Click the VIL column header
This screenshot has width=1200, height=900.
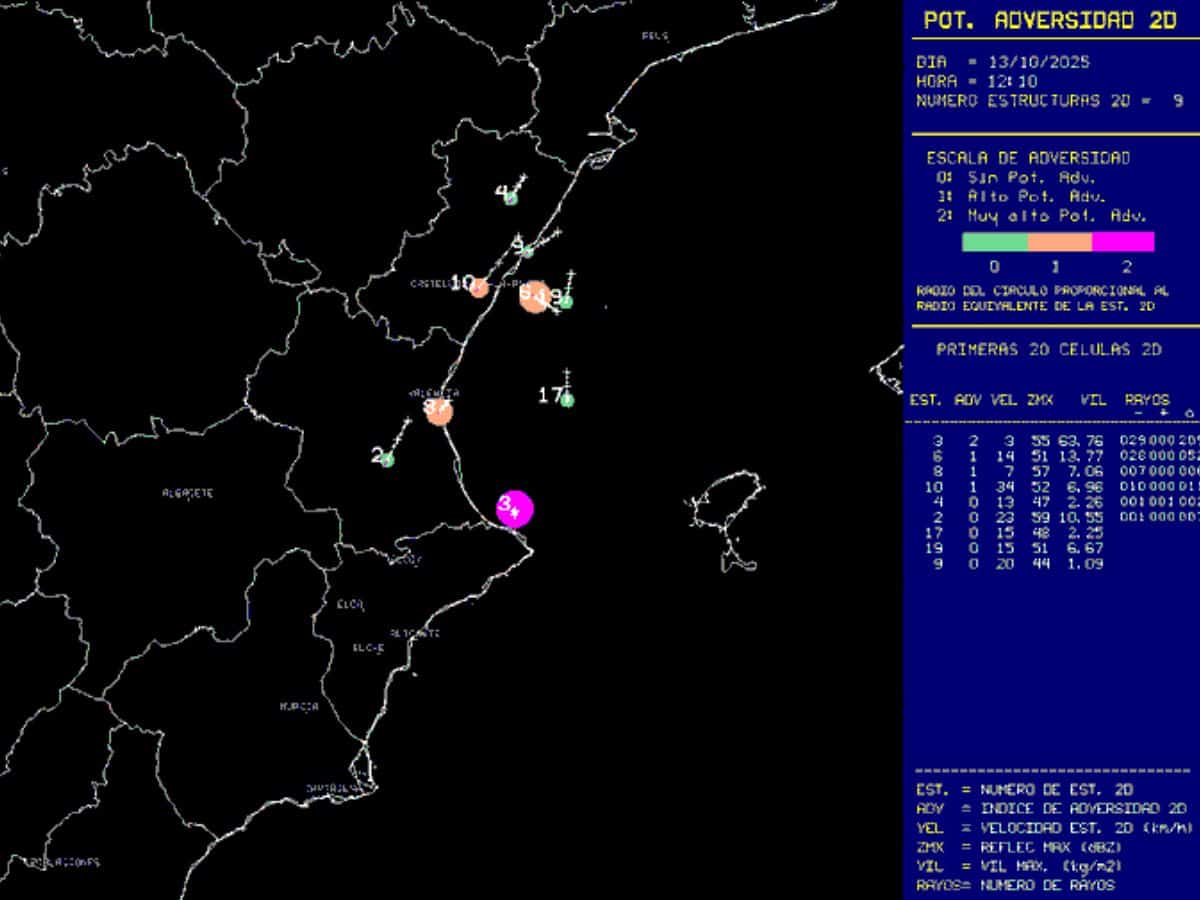(x=1093, y=400)
